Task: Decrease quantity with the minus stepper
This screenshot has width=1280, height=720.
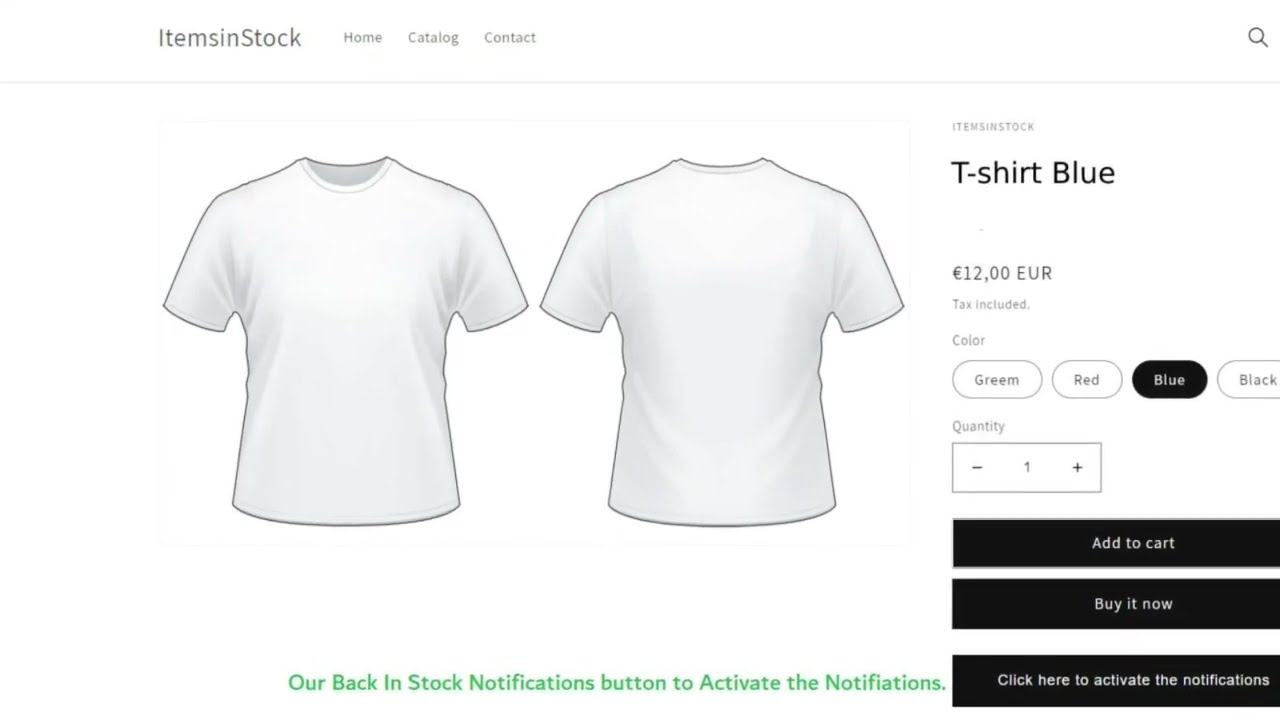Action: (x=977, y=467)
